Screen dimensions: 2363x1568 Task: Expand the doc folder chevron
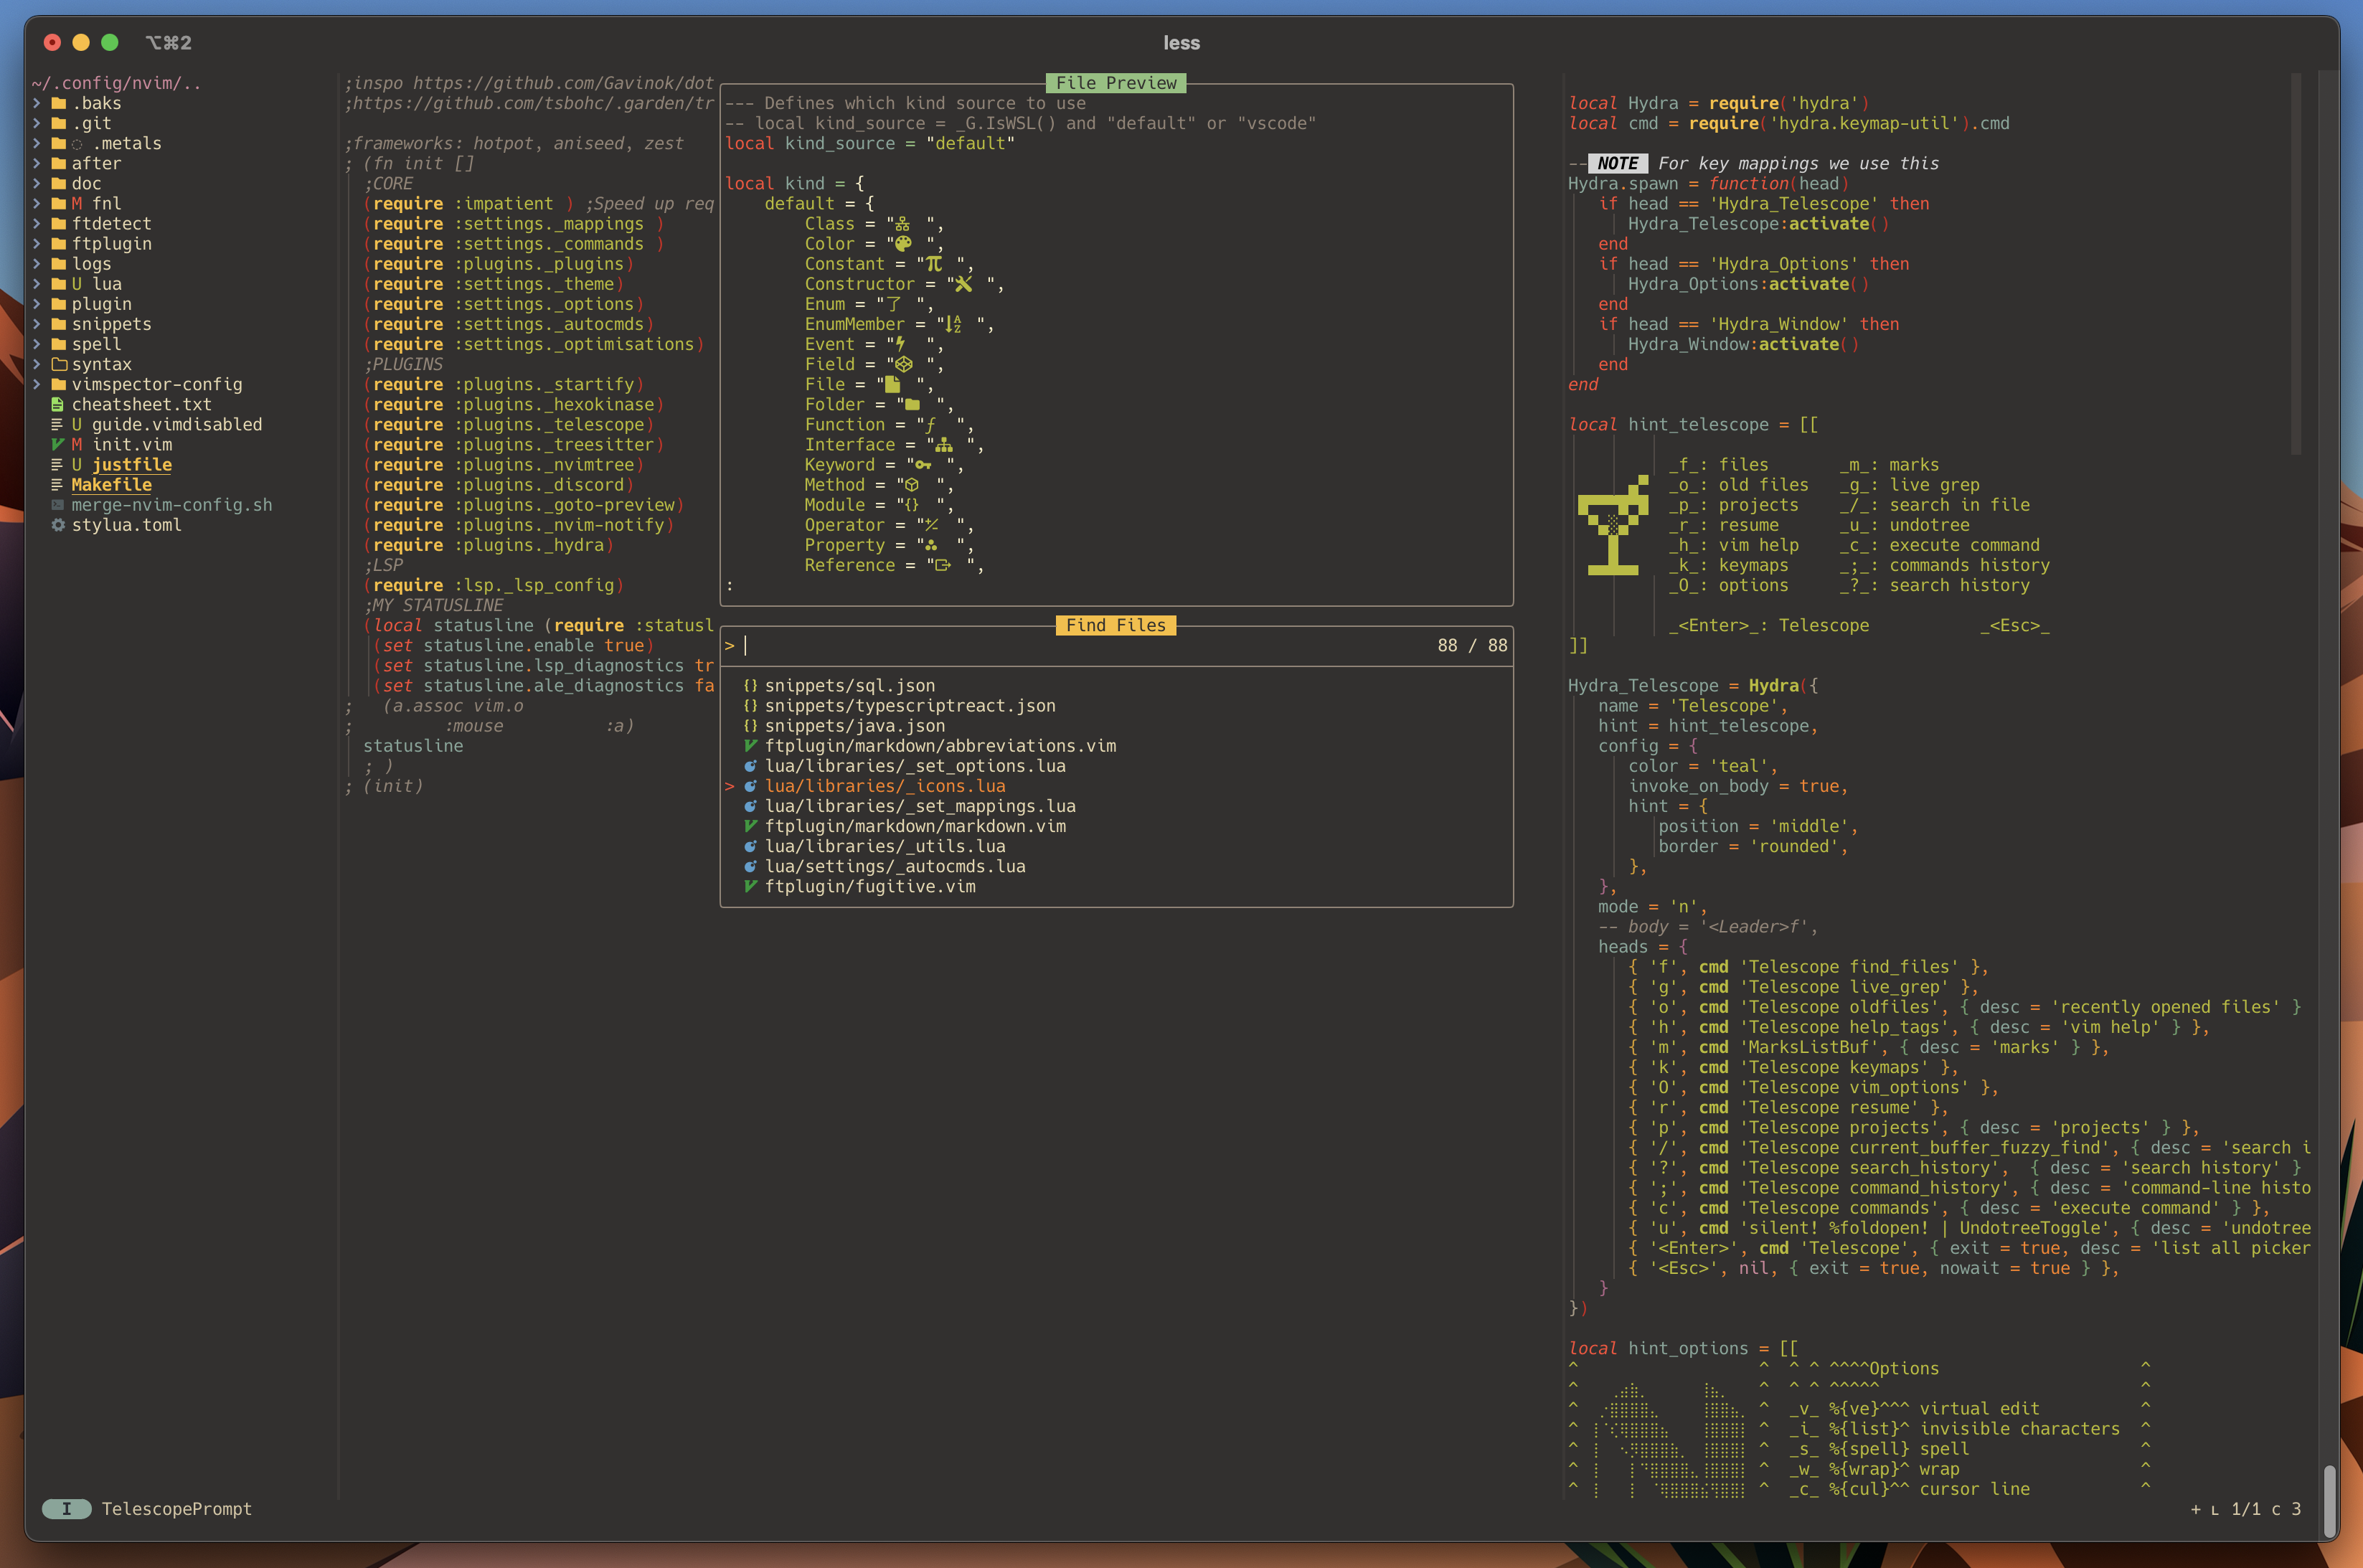pyautogui.click(x=37, y=184)
